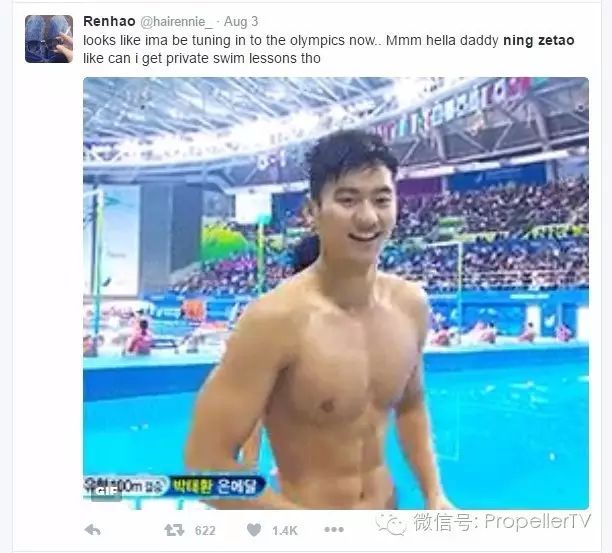Viewport: 612px width, 553px height.
Task: Like the tweet with the heart icon
Action: pyautogui.click(x=254, y=530)
